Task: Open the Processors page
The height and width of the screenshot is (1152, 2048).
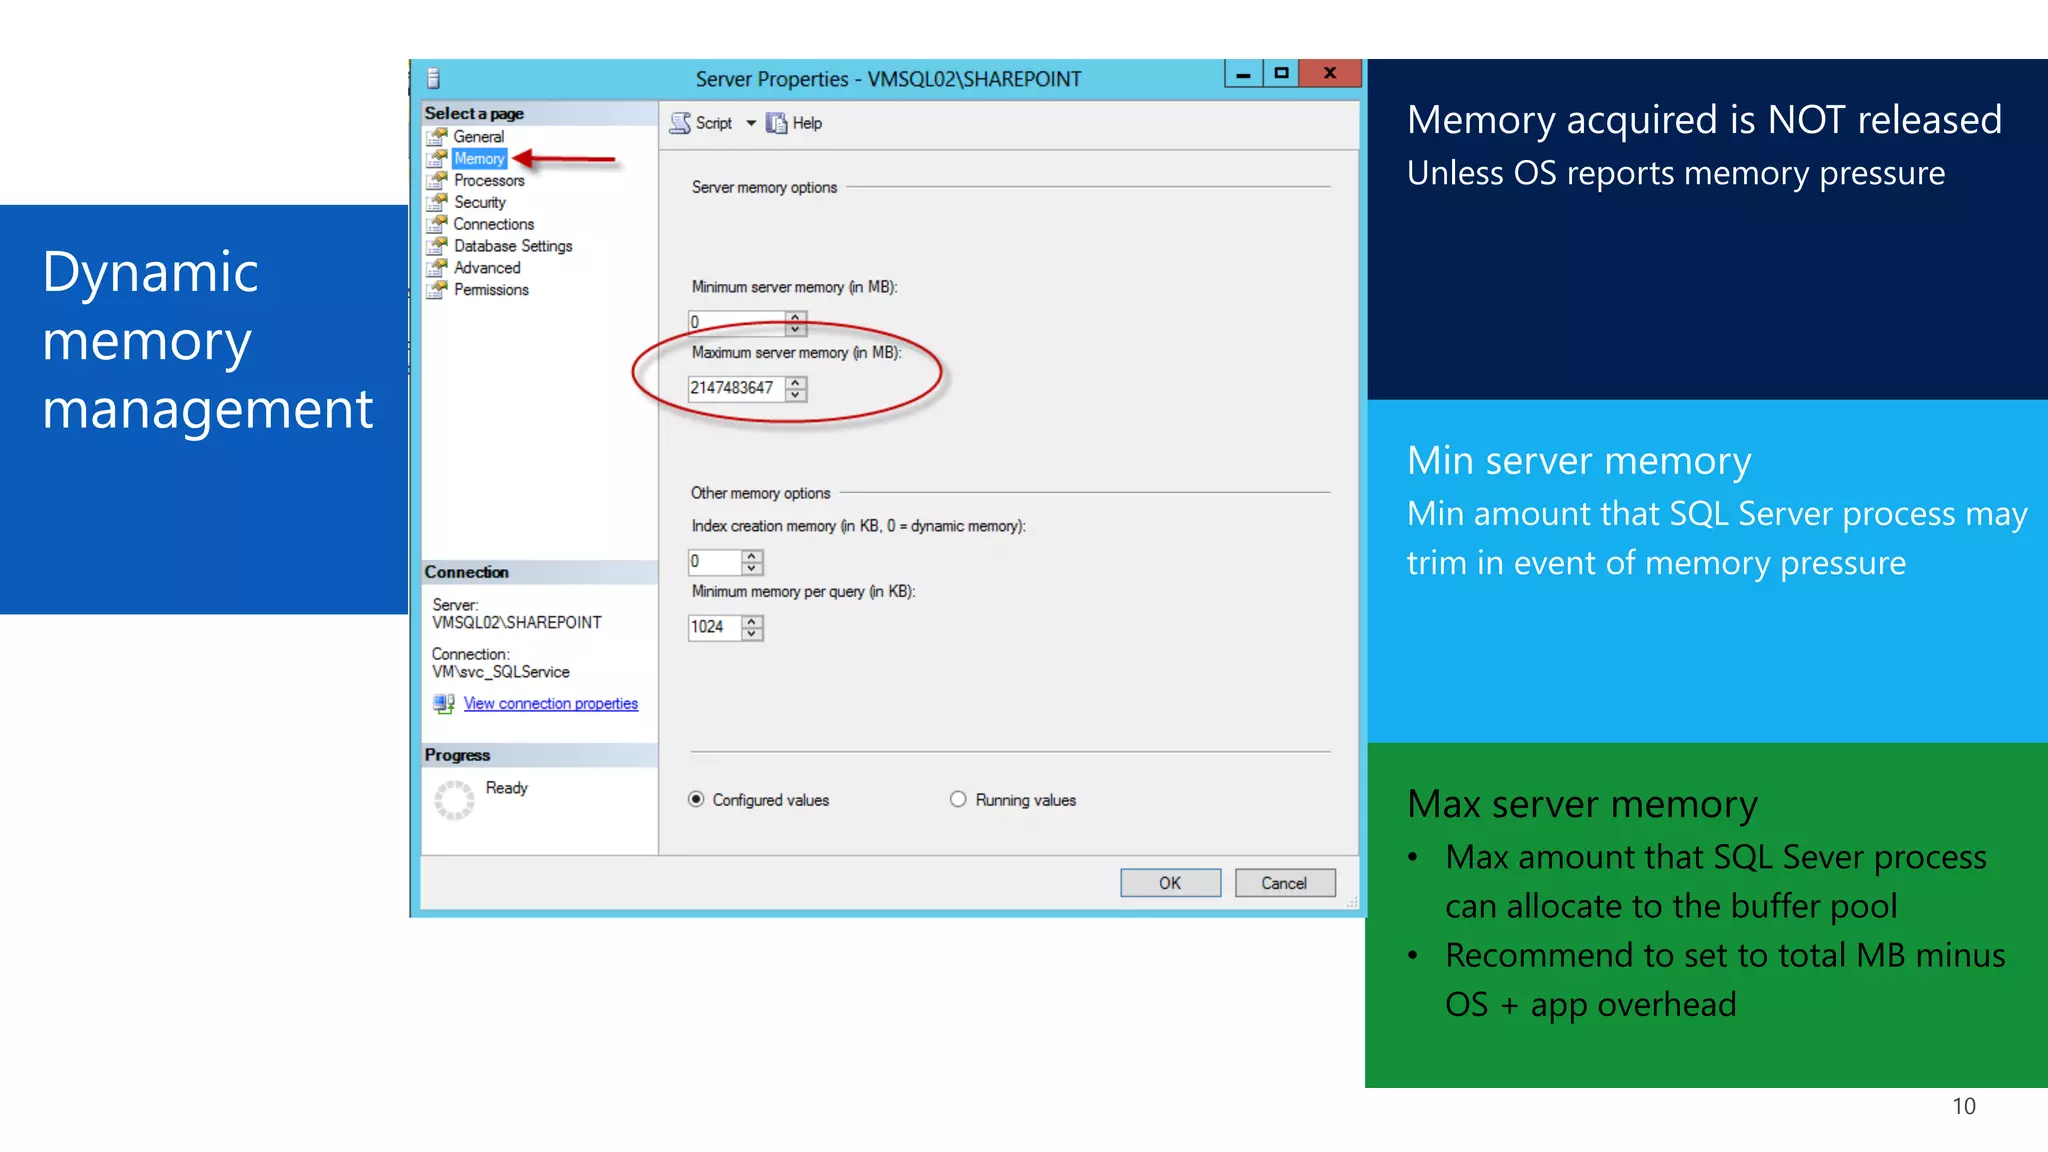Action: [x=489, y=180]
